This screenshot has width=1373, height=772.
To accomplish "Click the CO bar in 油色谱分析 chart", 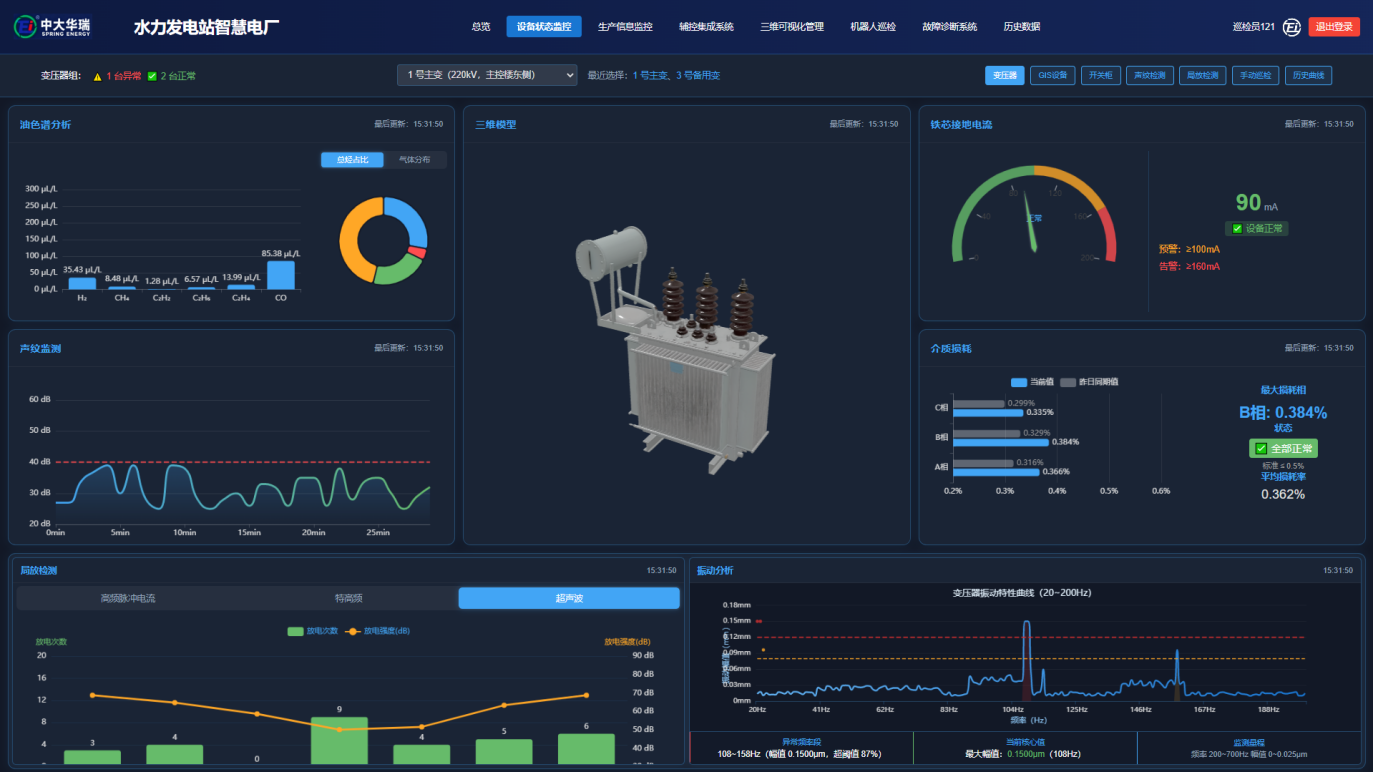I will pos(281,275).
